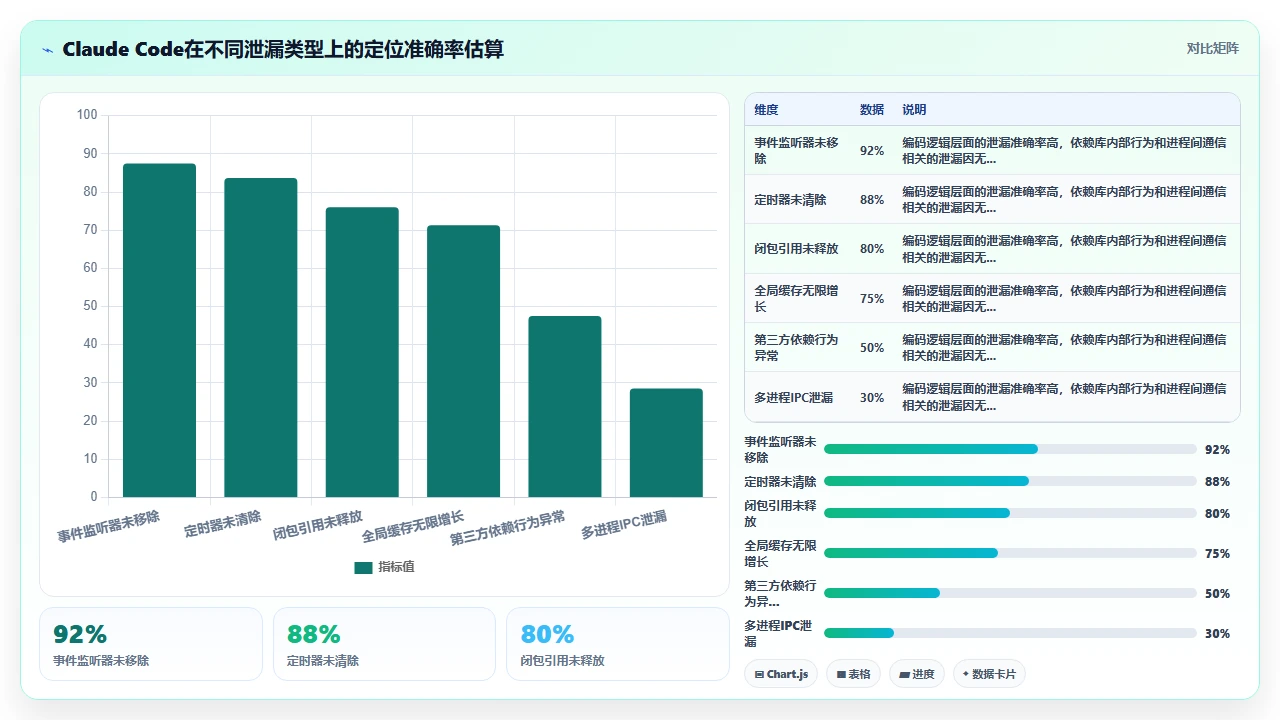Click the 维度 column header
Viewport: 1280px width, 720px height.
[766, 109]
